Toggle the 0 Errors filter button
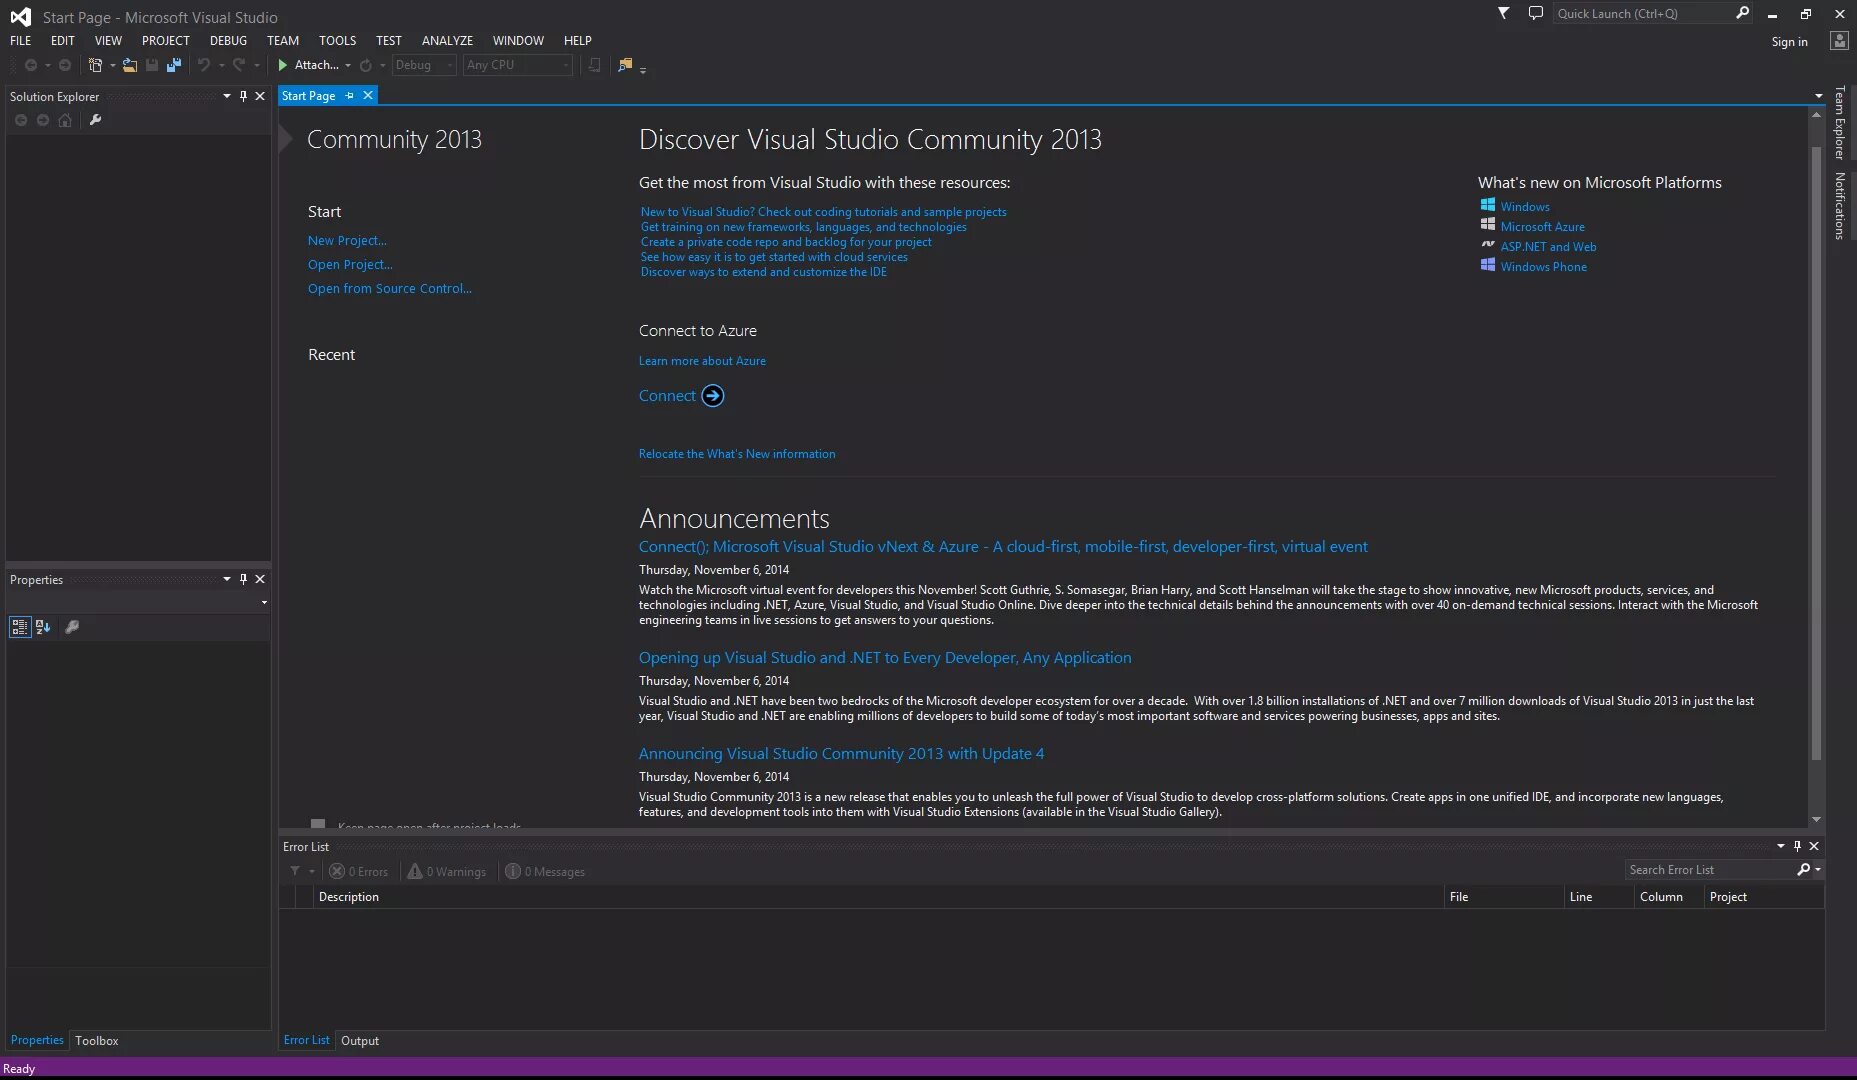 (x=359, y=872)
